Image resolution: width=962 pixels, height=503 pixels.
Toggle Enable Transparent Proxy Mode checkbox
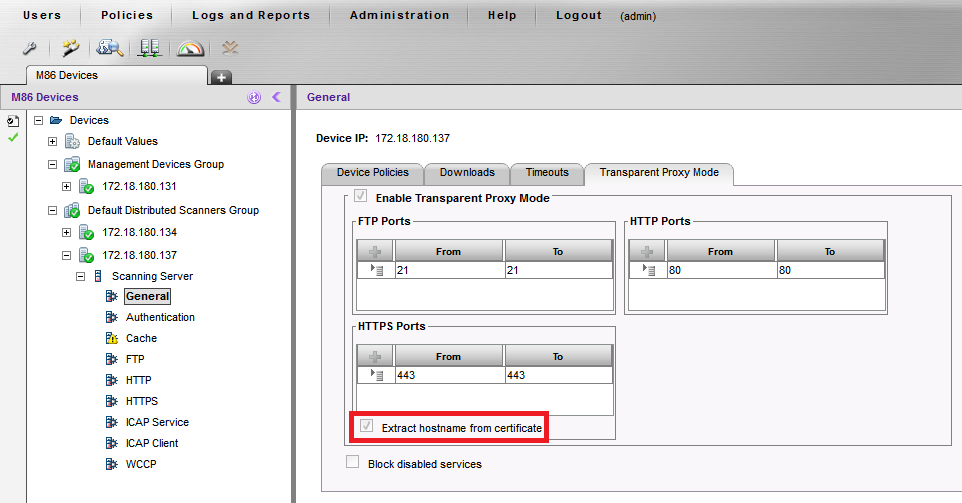coord(360,198)
